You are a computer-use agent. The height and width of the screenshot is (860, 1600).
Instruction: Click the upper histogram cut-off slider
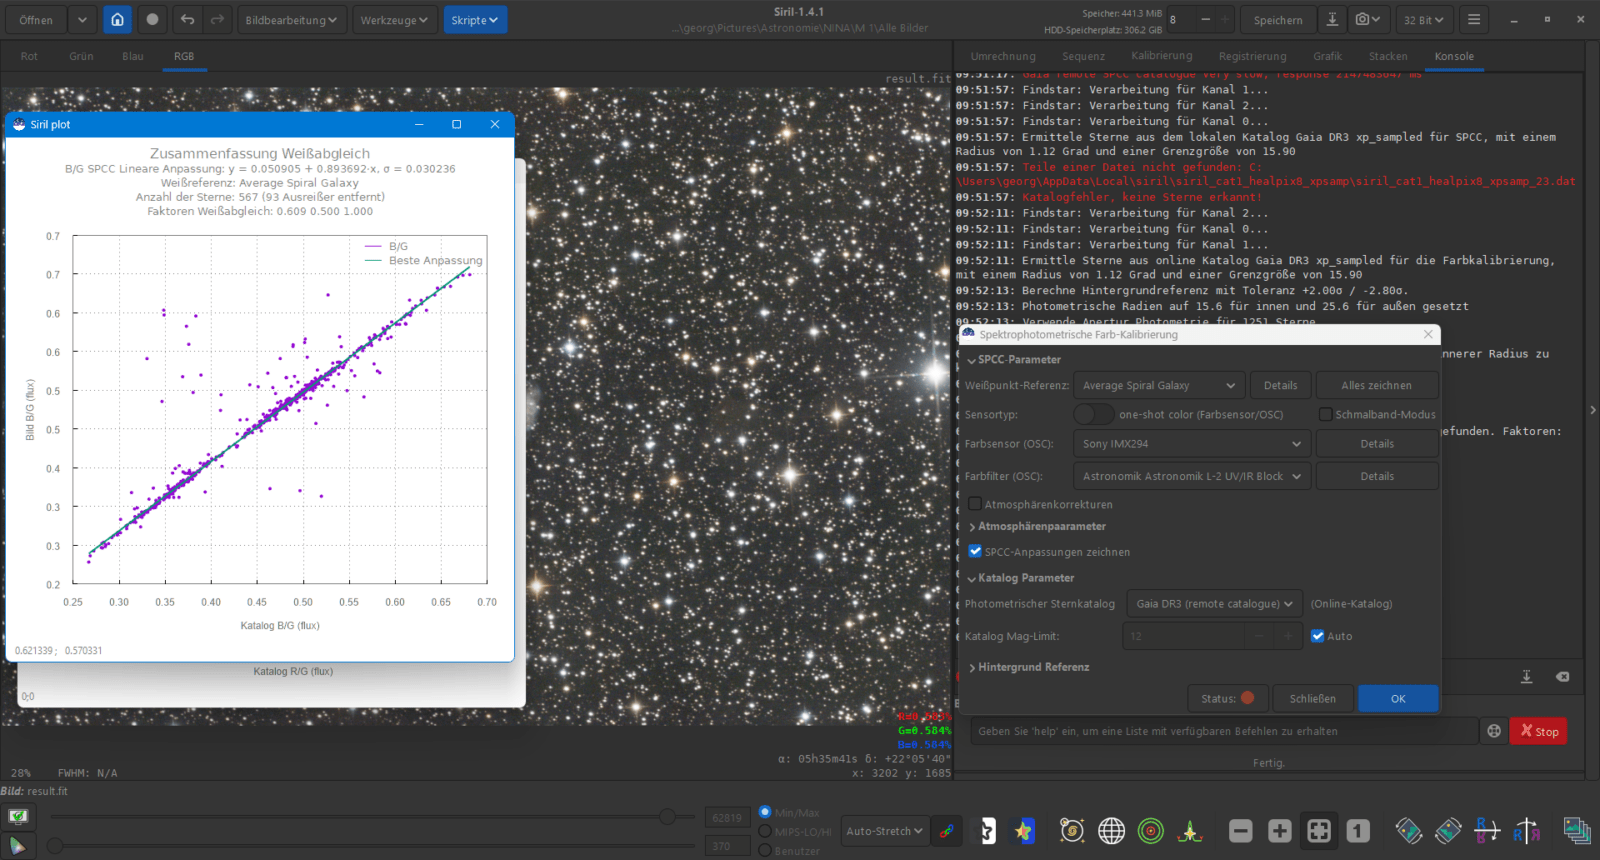(x=667, y=817)
